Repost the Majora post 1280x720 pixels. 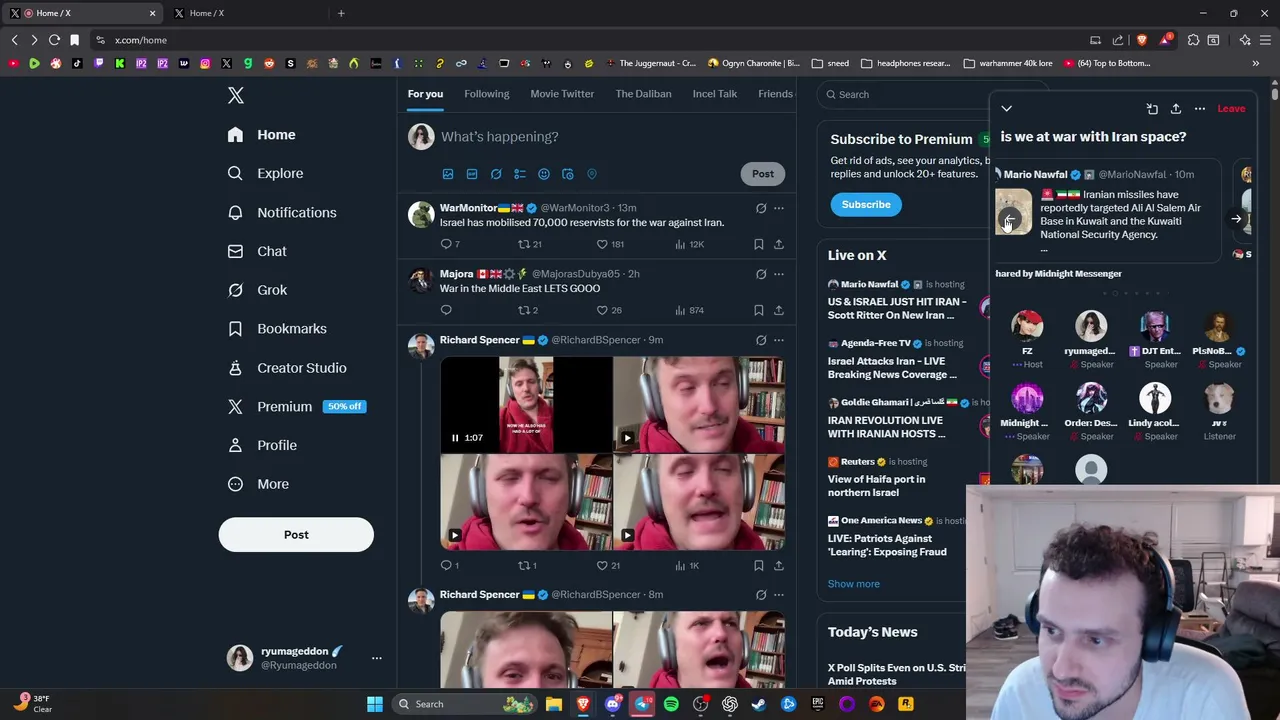coord(524,310)
